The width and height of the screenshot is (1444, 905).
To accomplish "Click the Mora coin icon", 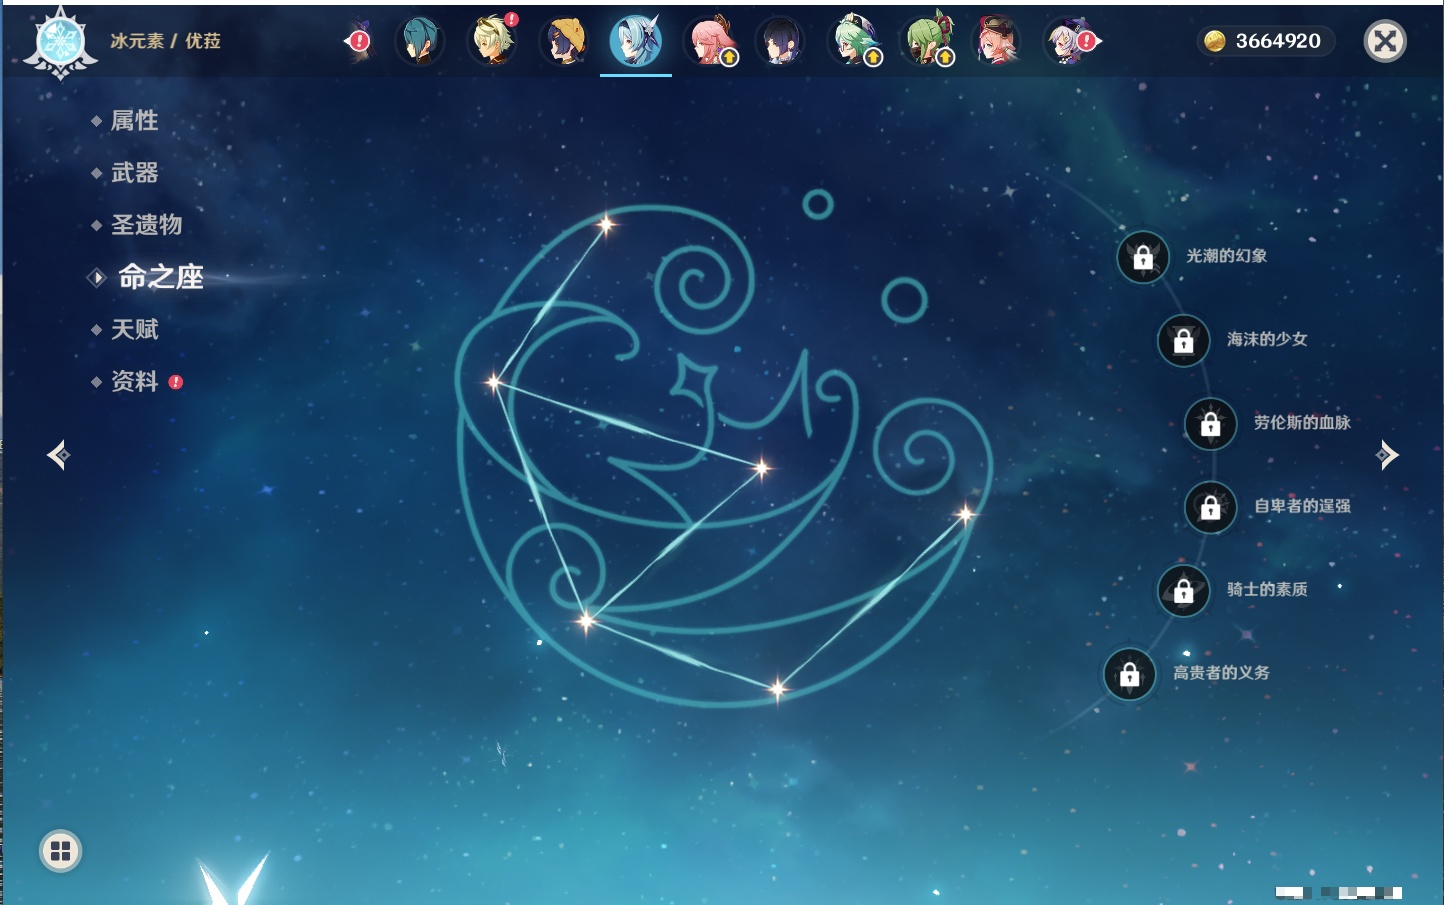I will click(1215, 41).
